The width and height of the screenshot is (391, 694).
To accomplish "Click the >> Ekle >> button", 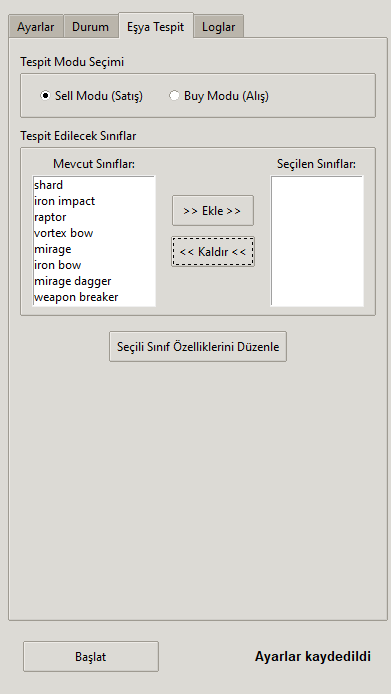I will coord(213,211).
